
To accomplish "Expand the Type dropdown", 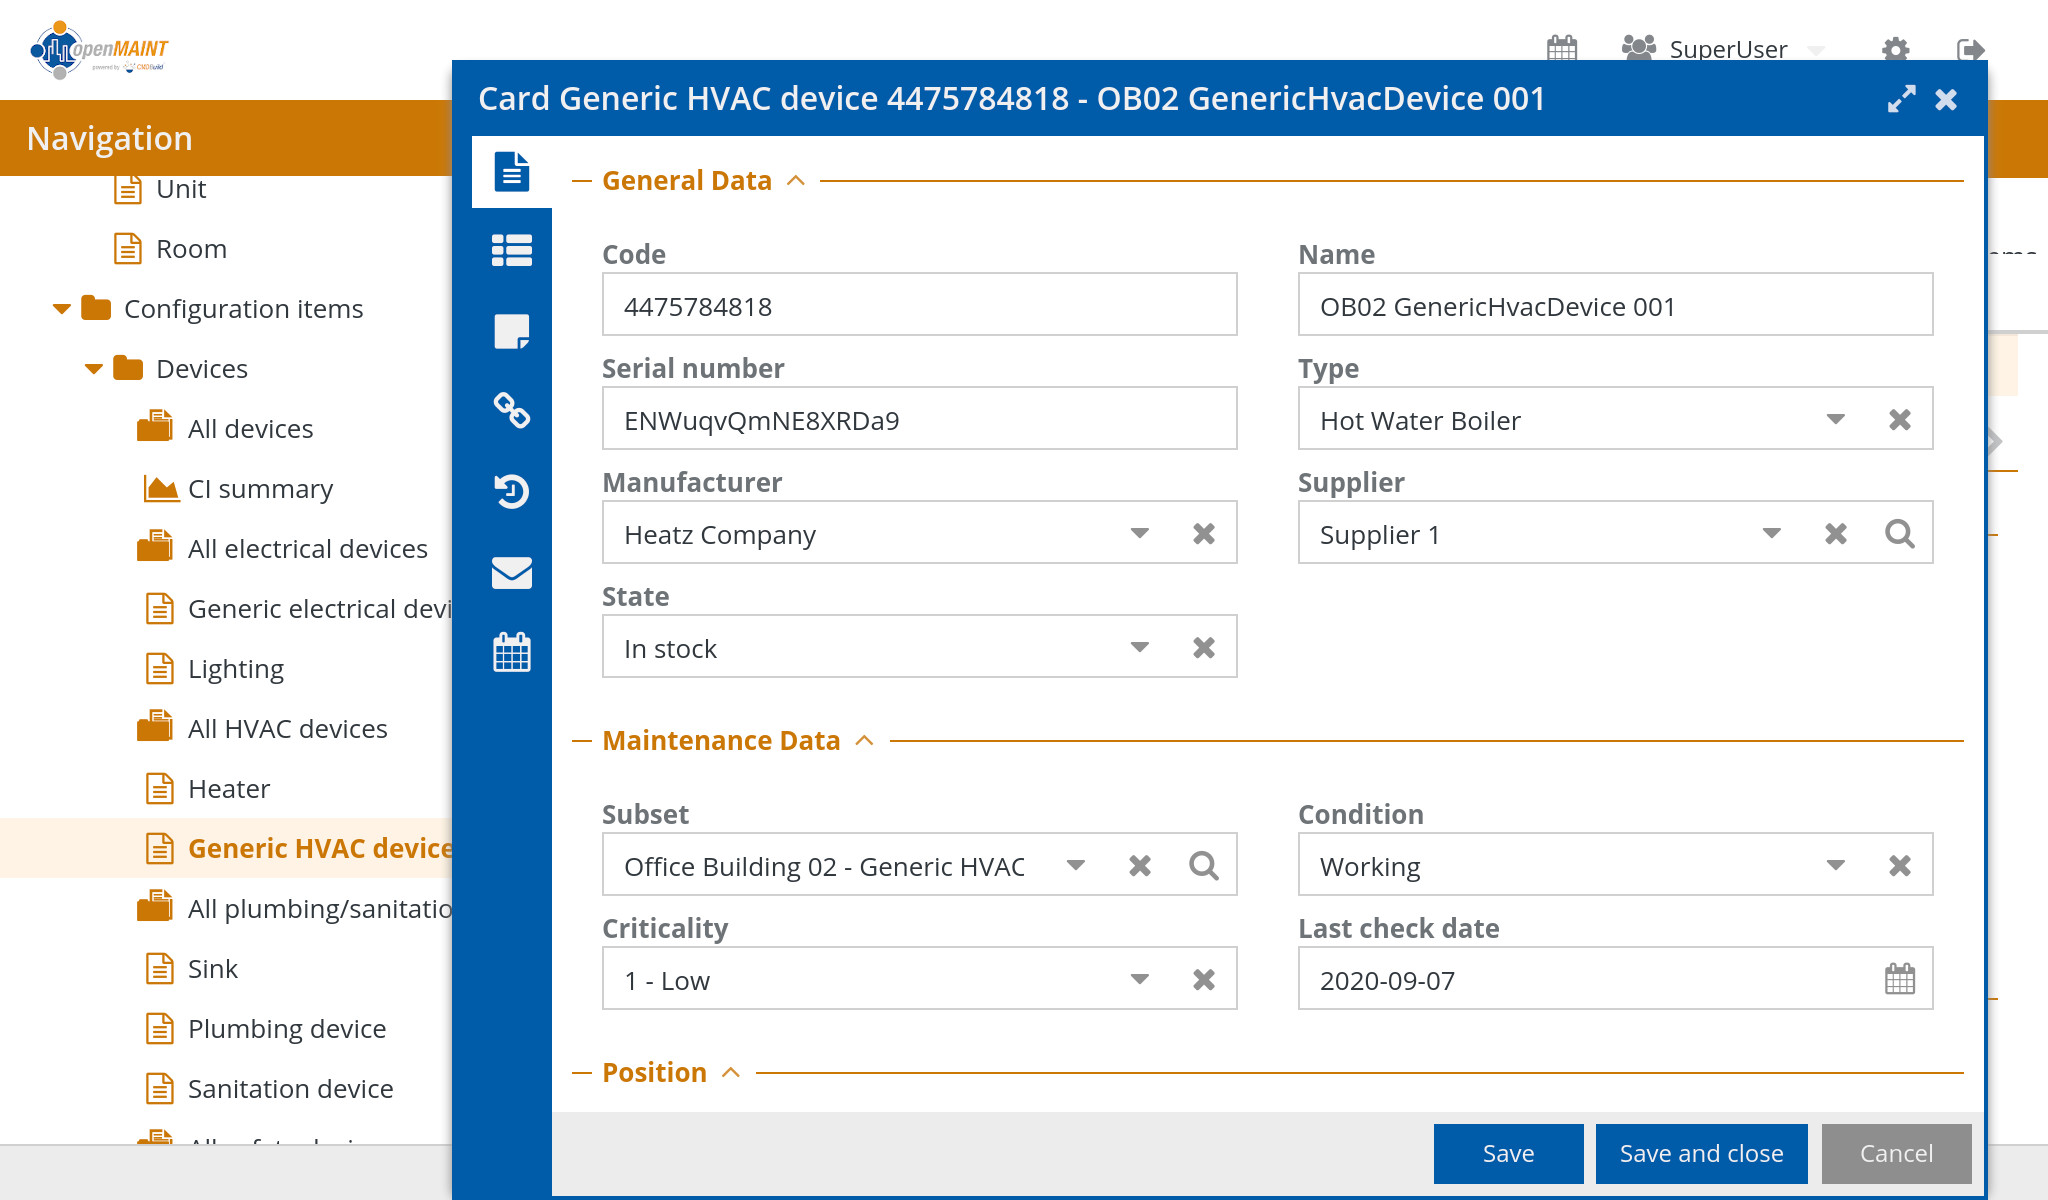I will pyautogui.click(x=1835, y=420).
